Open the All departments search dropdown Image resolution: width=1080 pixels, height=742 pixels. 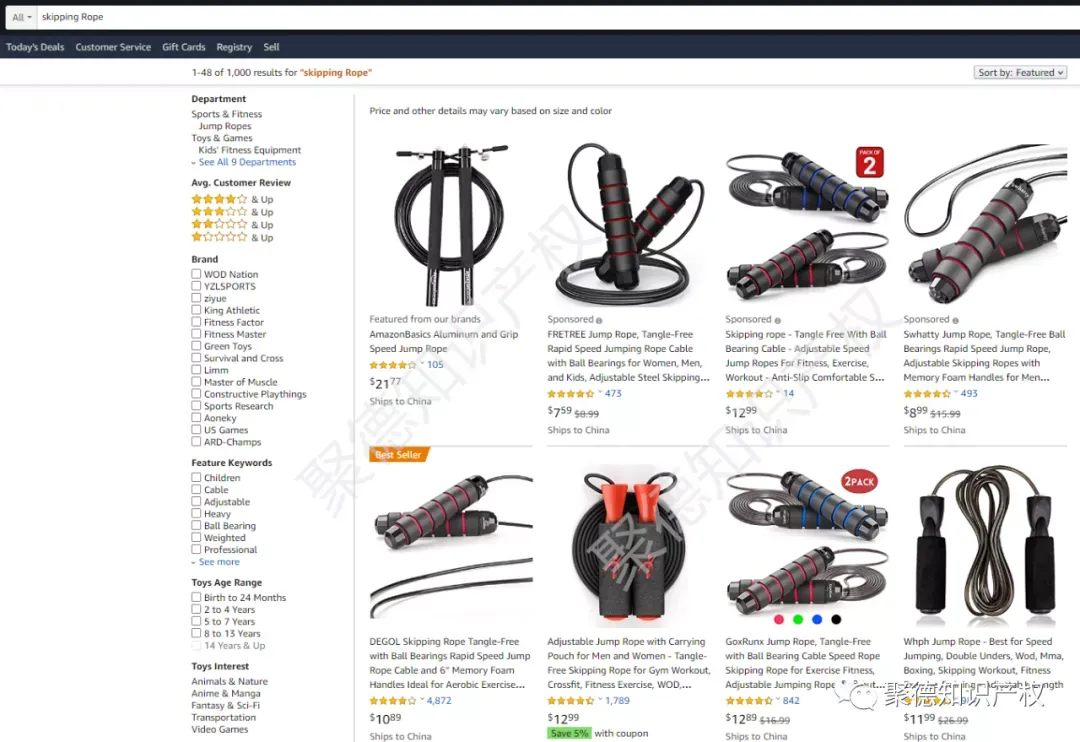click(21, 17)
